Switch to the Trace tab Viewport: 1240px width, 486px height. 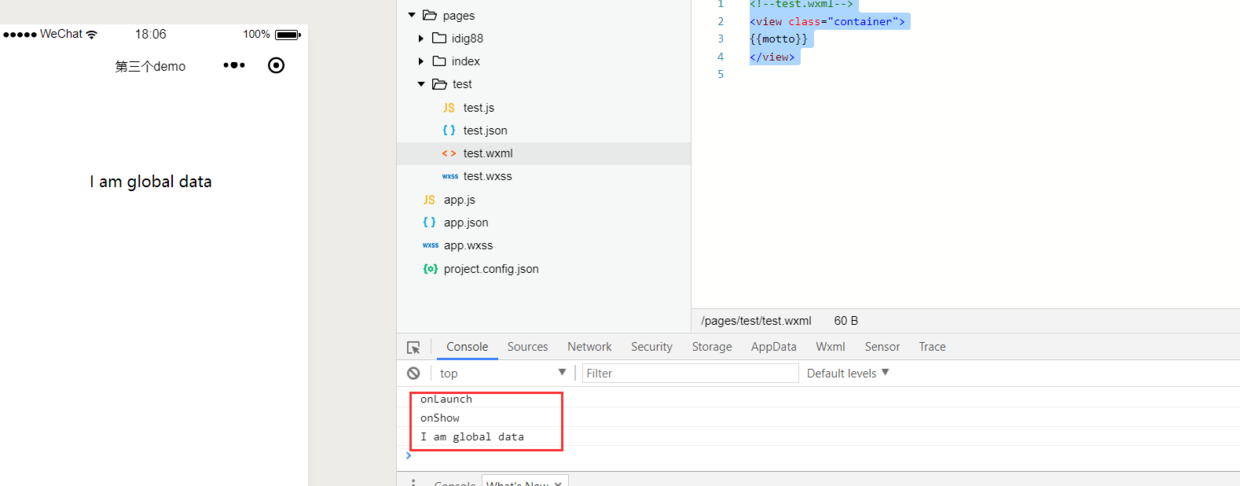(x=932, y=347)
